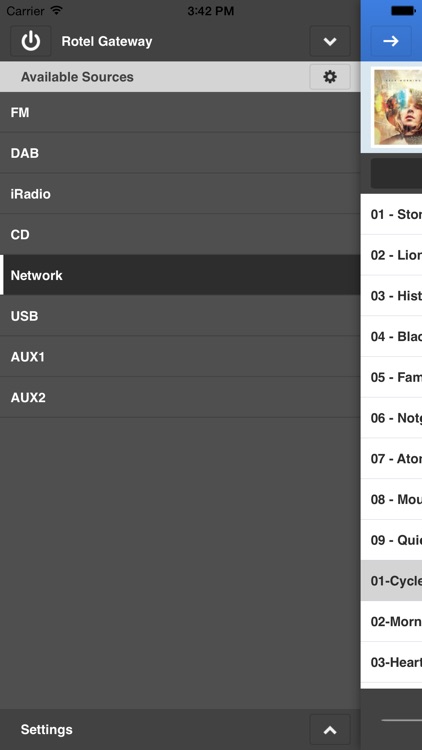The height and width of the screenshot is (750, 422).
Task: Tap the right arrow button in blue header
Action: pos(391,41)
